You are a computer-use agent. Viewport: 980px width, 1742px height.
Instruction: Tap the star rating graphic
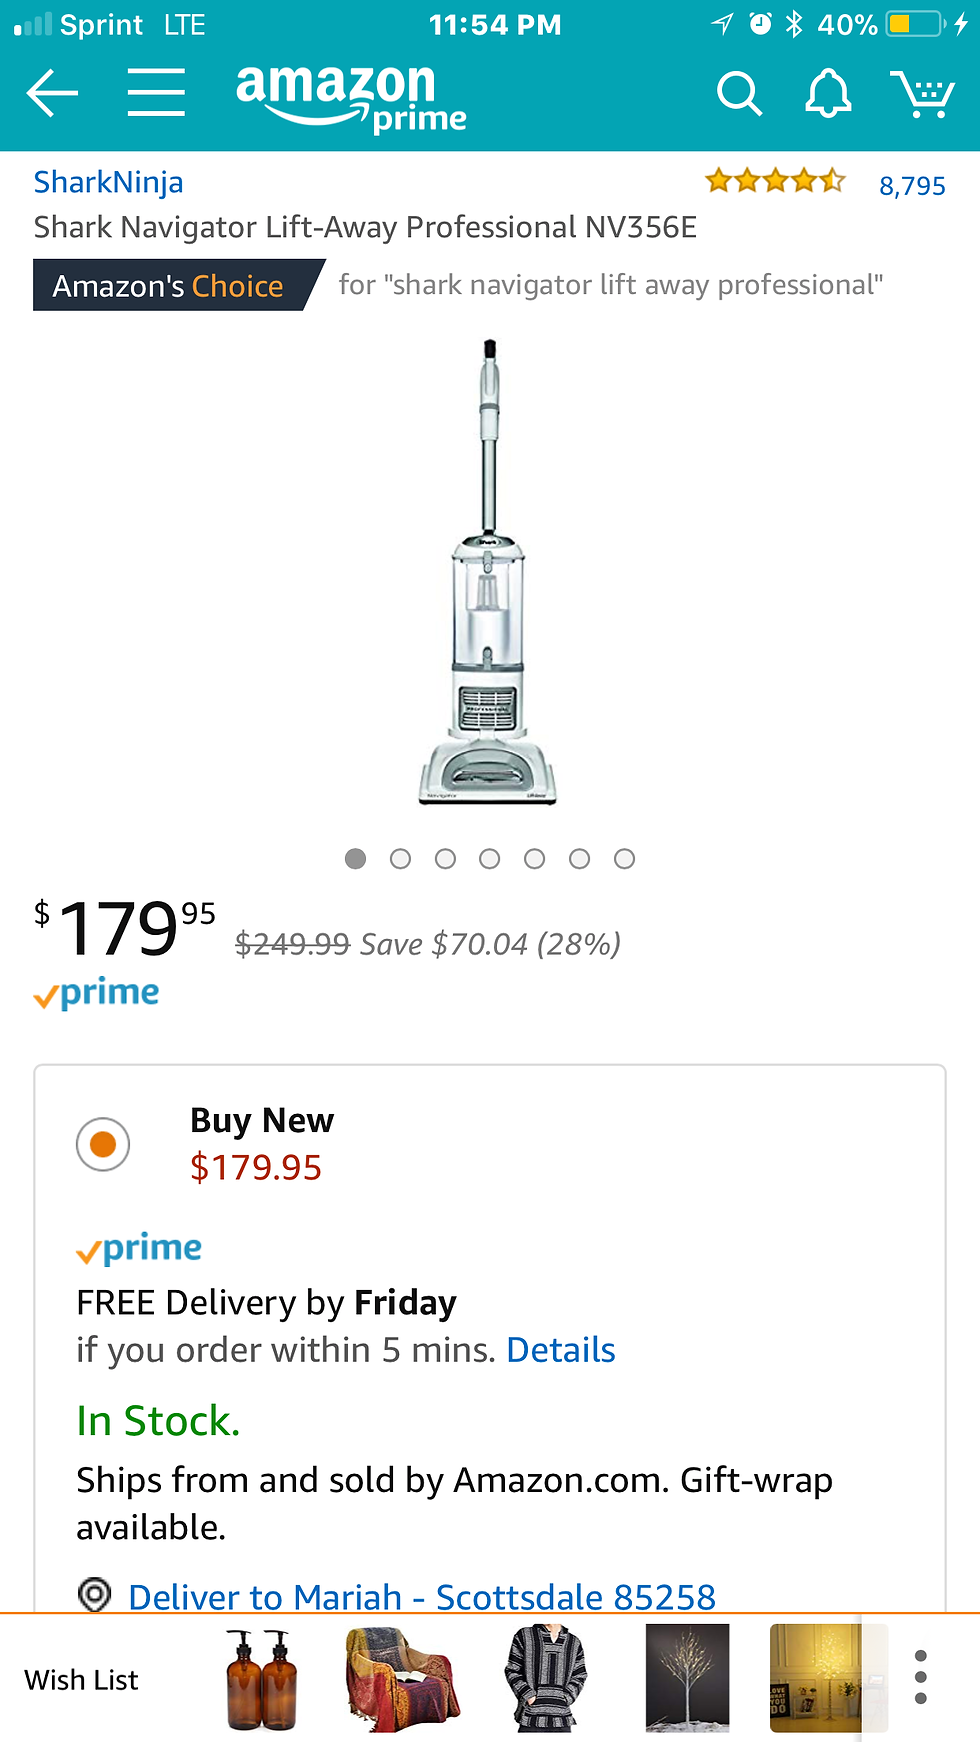point(775,181)
